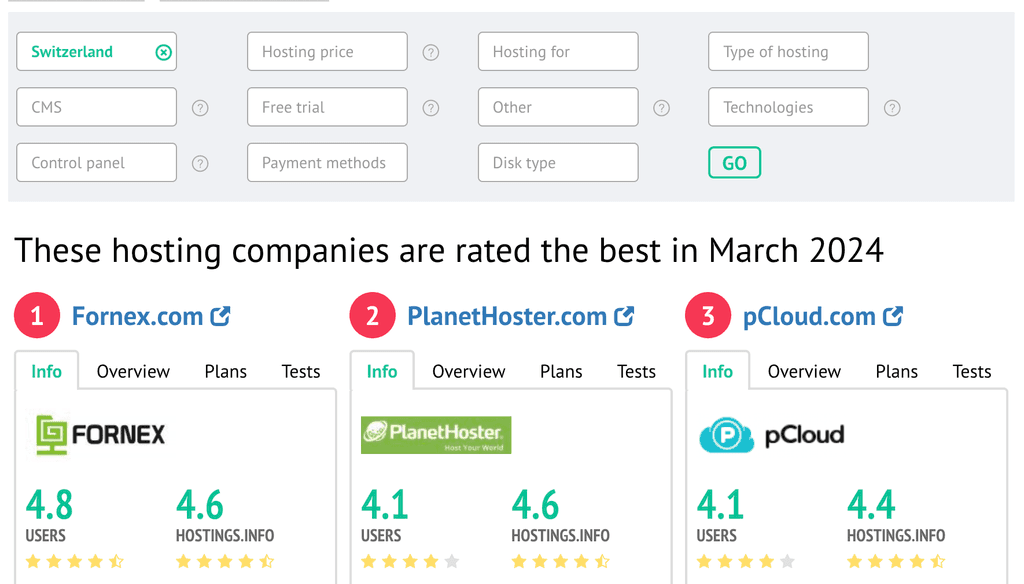Screen dimensions: 1024x584
Task: Remove the Switzerland country filter
Action: pyautogui.click(x=164, y=52)
